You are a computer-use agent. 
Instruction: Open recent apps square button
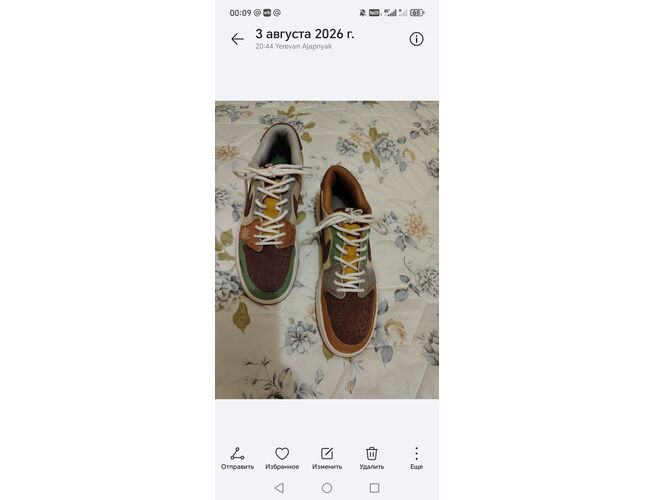coord(375,488)
